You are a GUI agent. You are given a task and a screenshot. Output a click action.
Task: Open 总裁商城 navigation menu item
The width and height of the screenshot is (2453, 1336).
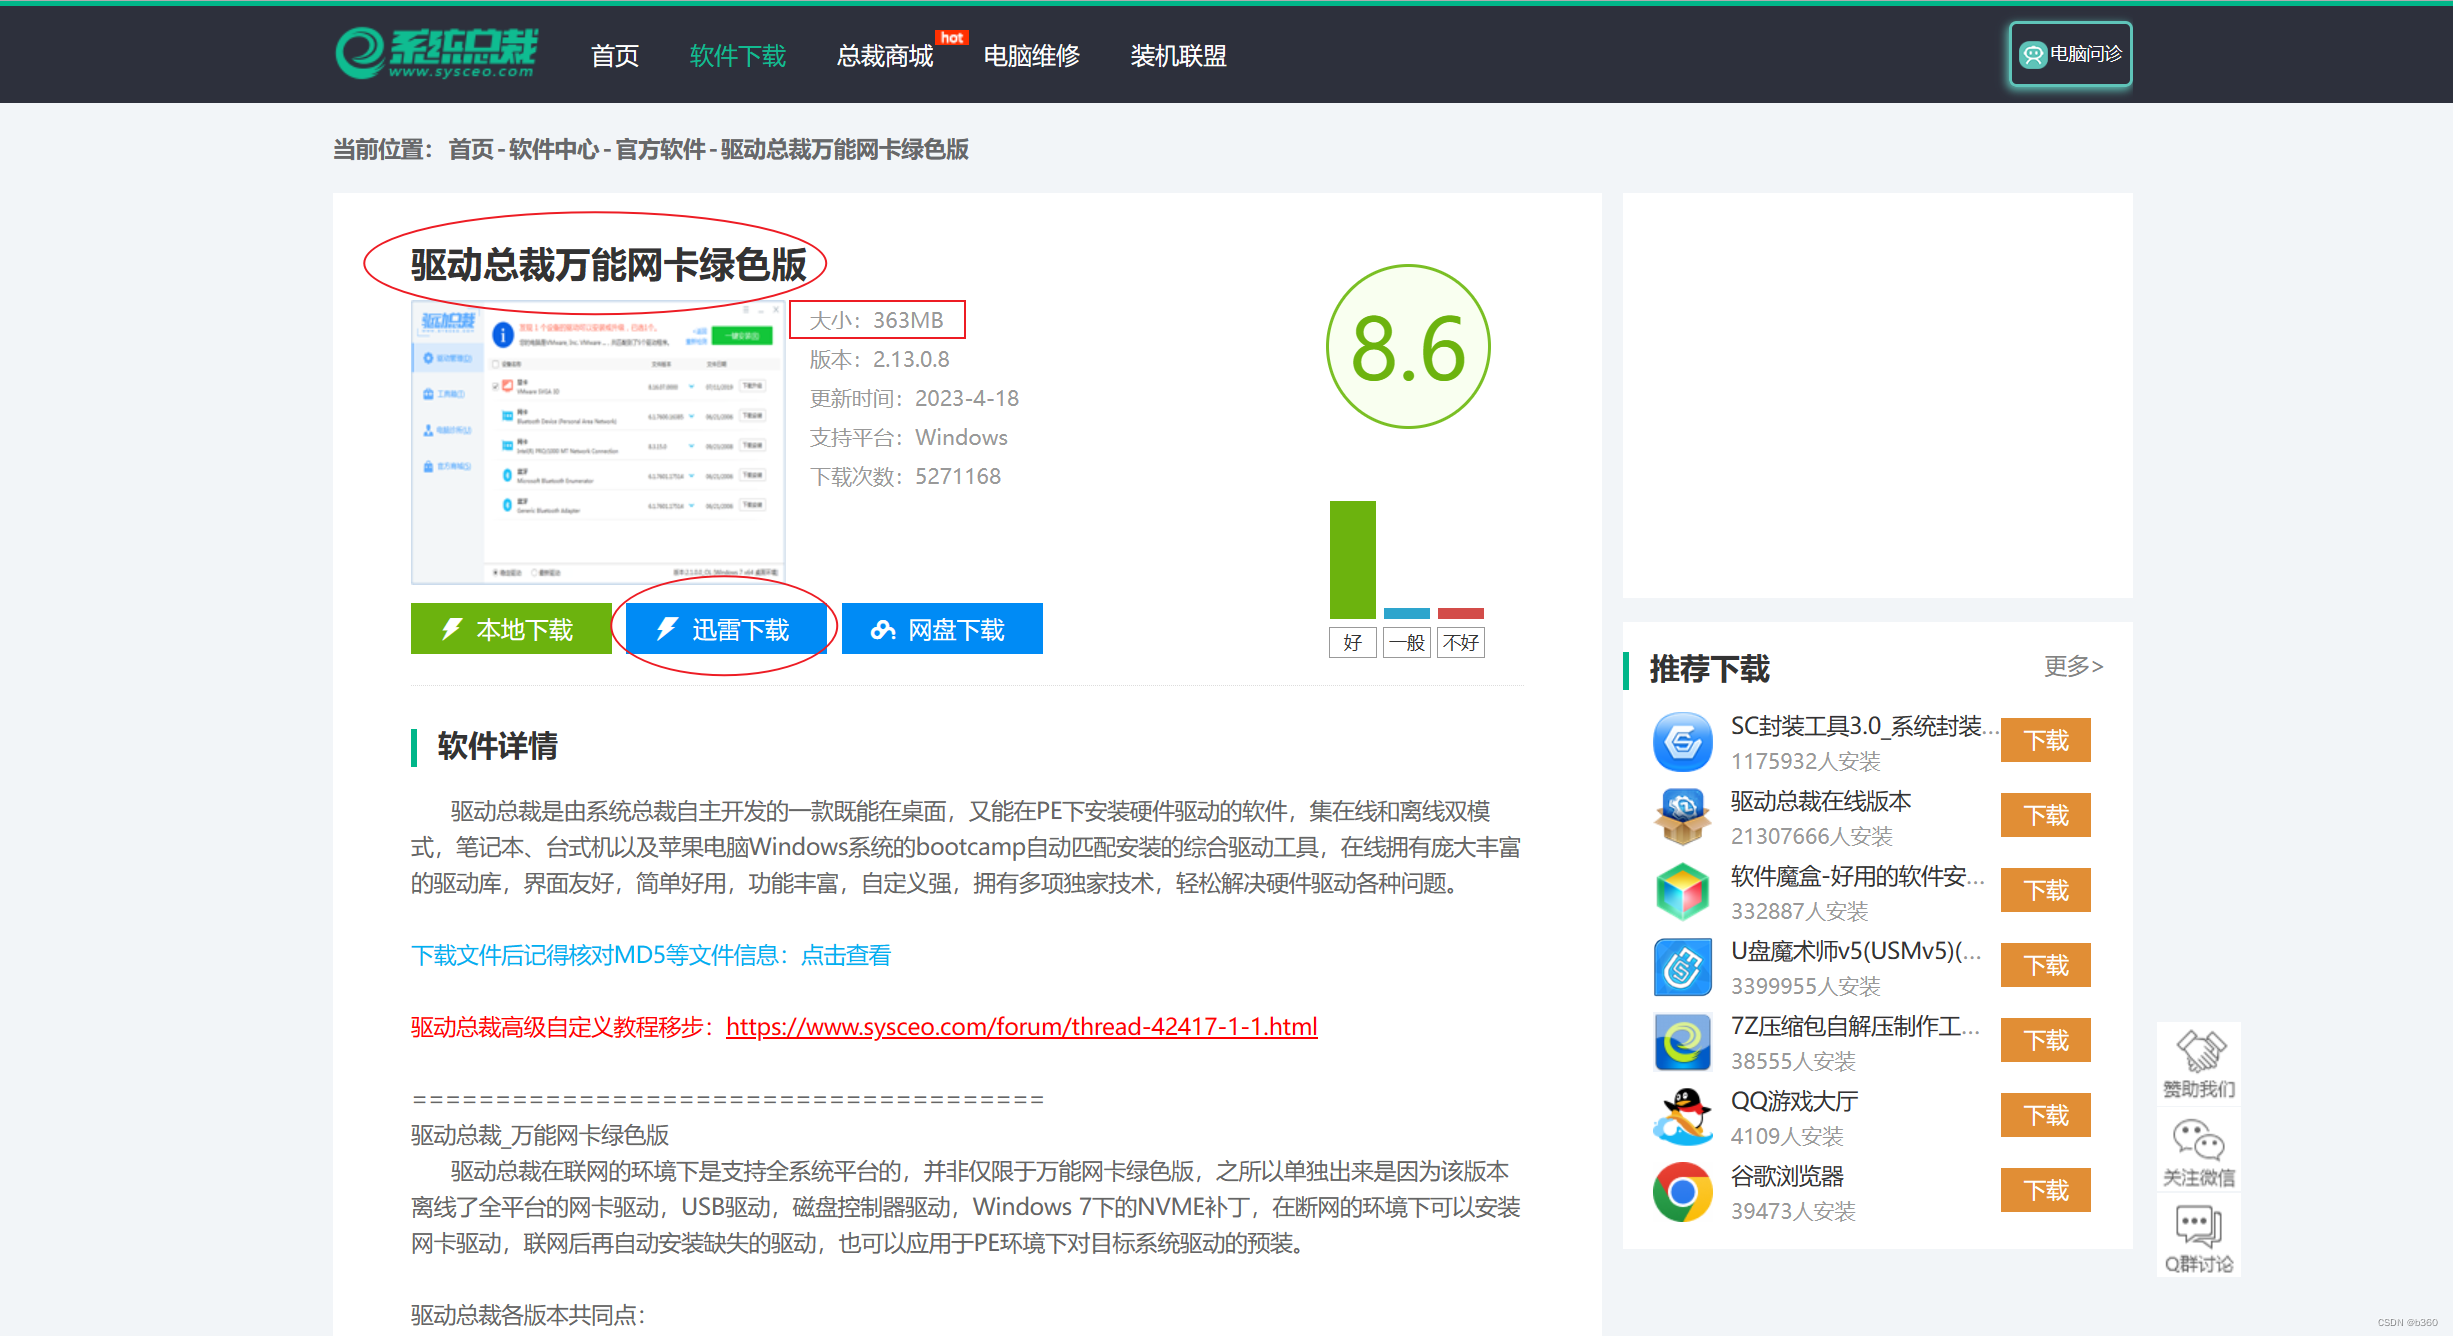(885, 56)
